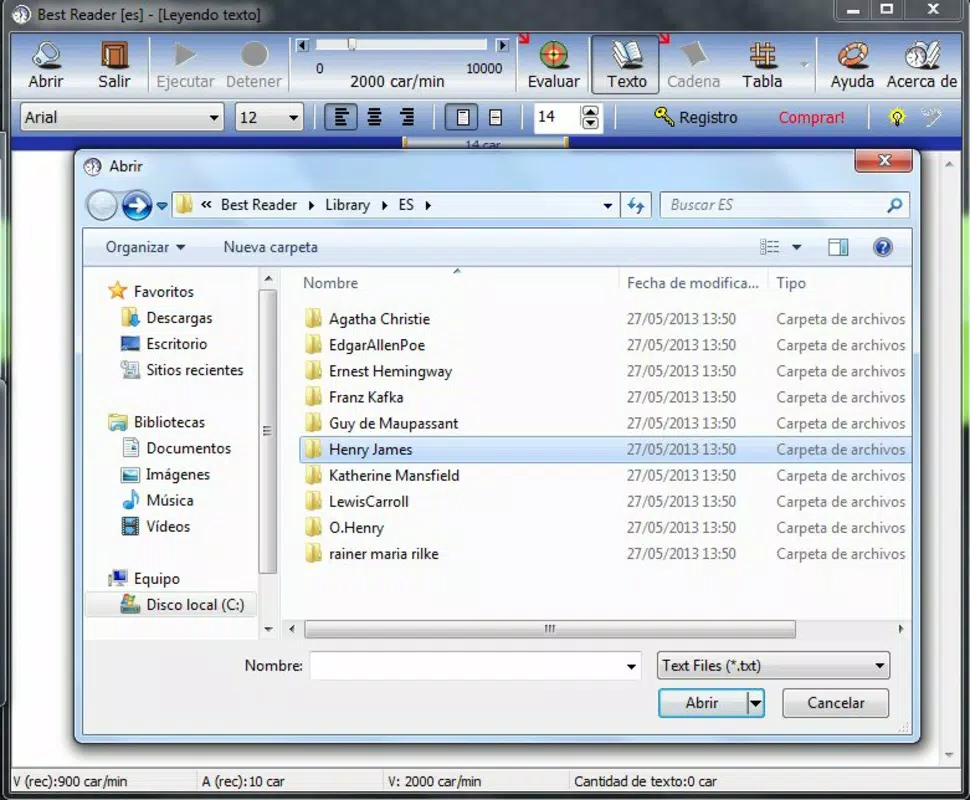Click Nueva carpeta button
This screenshot has height=800, width=970.
pos(270,247)
